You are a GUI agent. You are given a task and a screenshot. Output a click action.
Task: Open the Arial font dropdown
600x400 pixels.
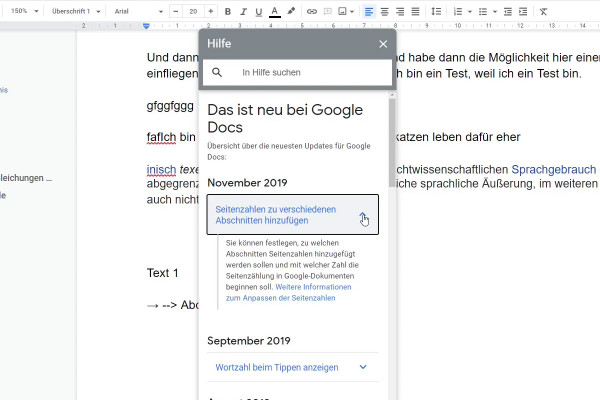pos(139,11)
